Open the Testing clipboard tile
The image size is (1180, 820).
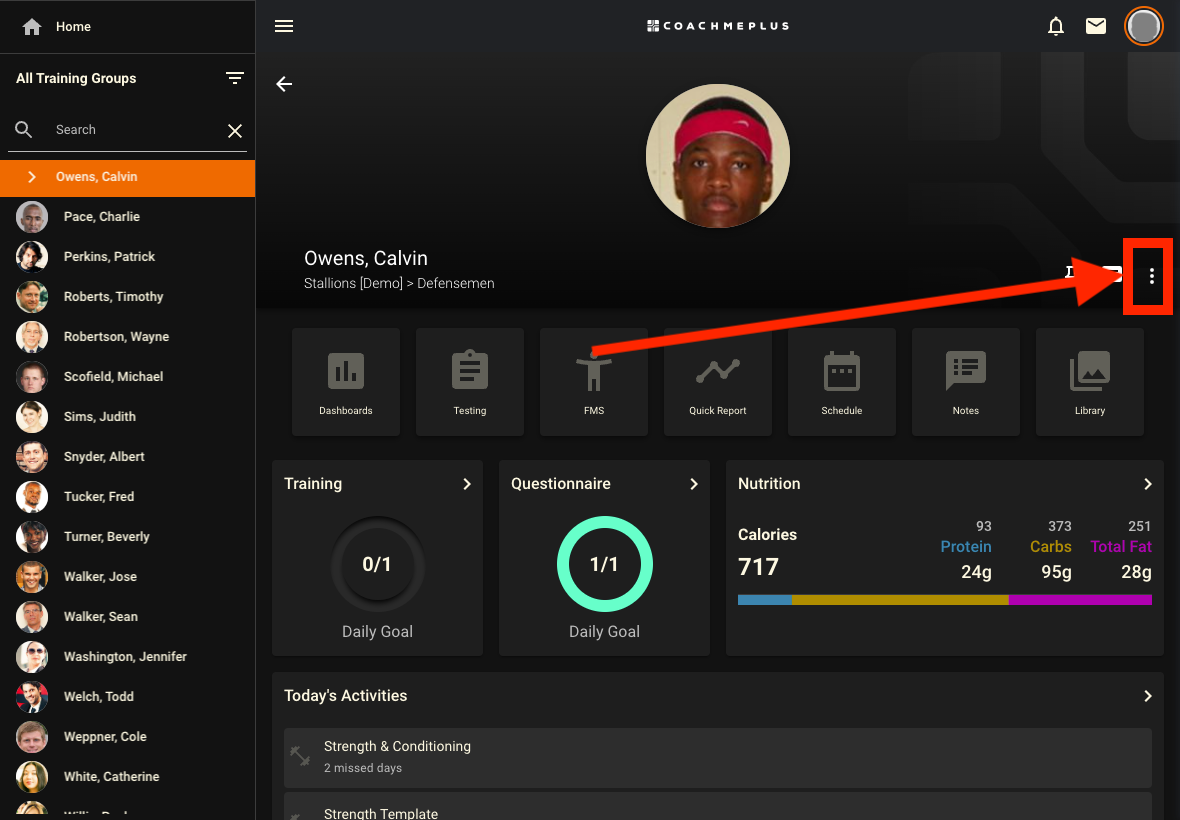tap(470, 382)
